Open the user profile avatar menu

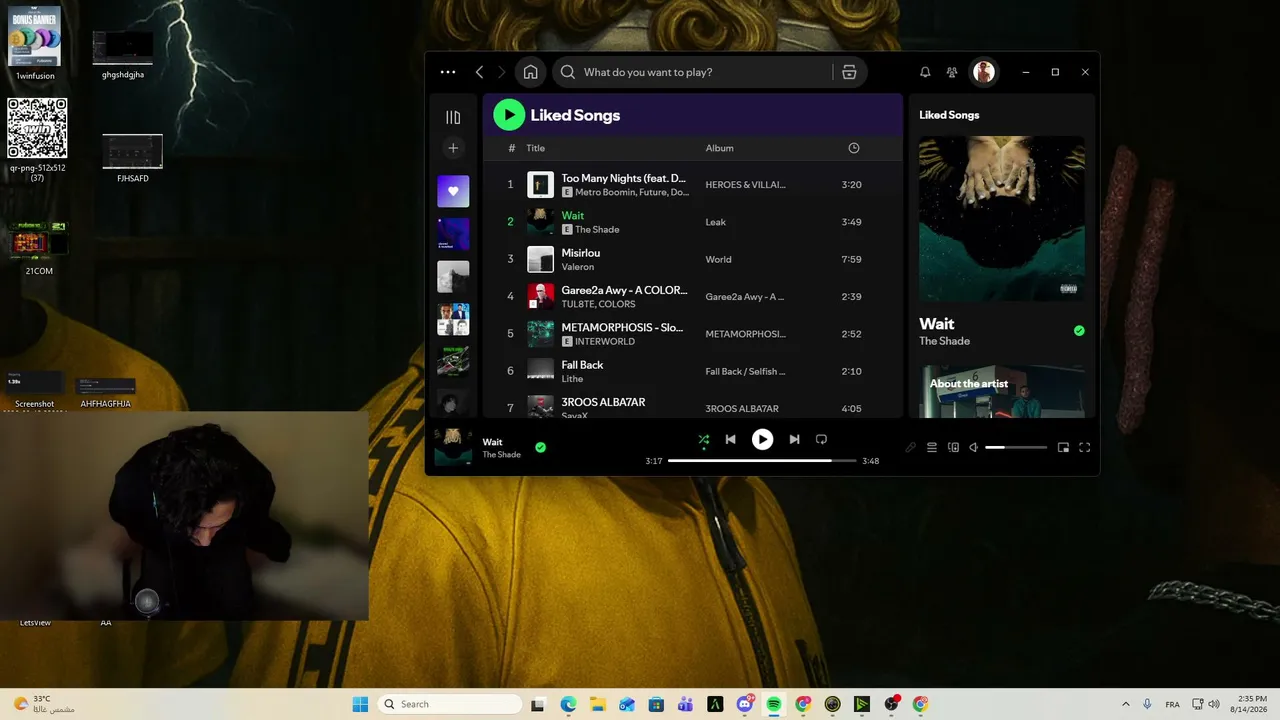[x=984, y=72]
